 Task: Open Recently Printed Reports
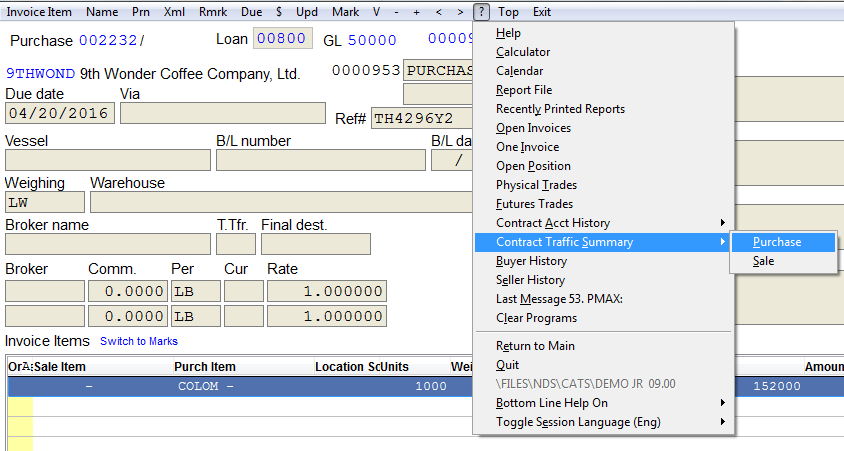pyautogui.click(x=603, y=109)
